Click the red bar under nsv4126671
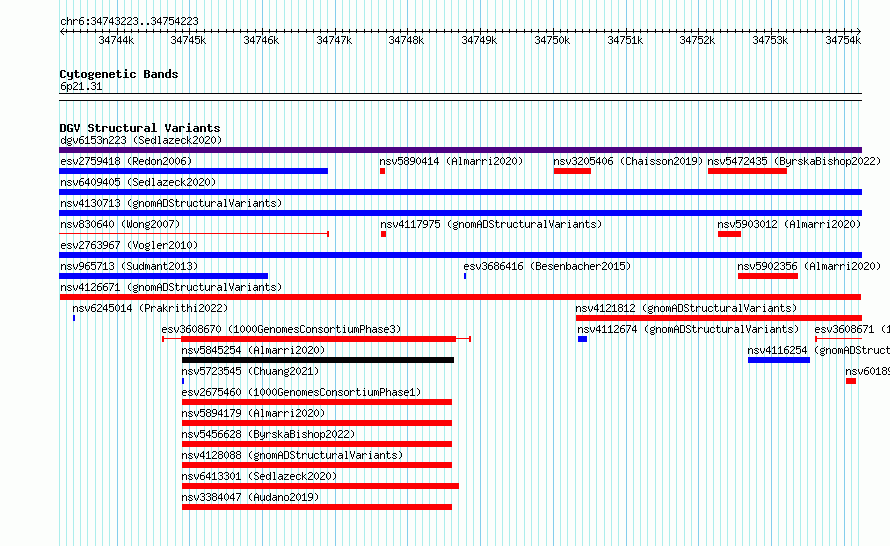Viewport: 890px width, 546px height. coord(460,297)
